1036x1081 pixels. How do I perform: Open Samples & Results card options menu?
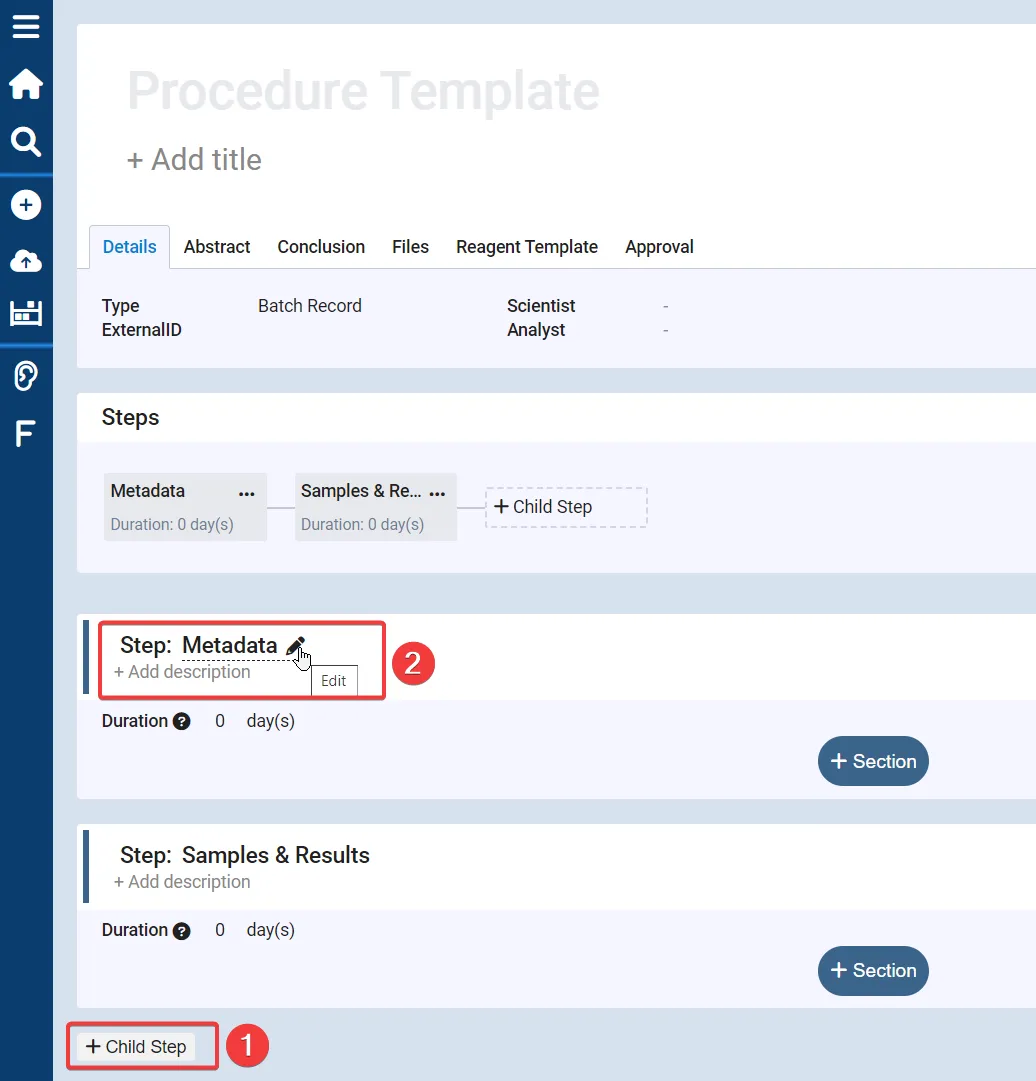coord(437,493)
